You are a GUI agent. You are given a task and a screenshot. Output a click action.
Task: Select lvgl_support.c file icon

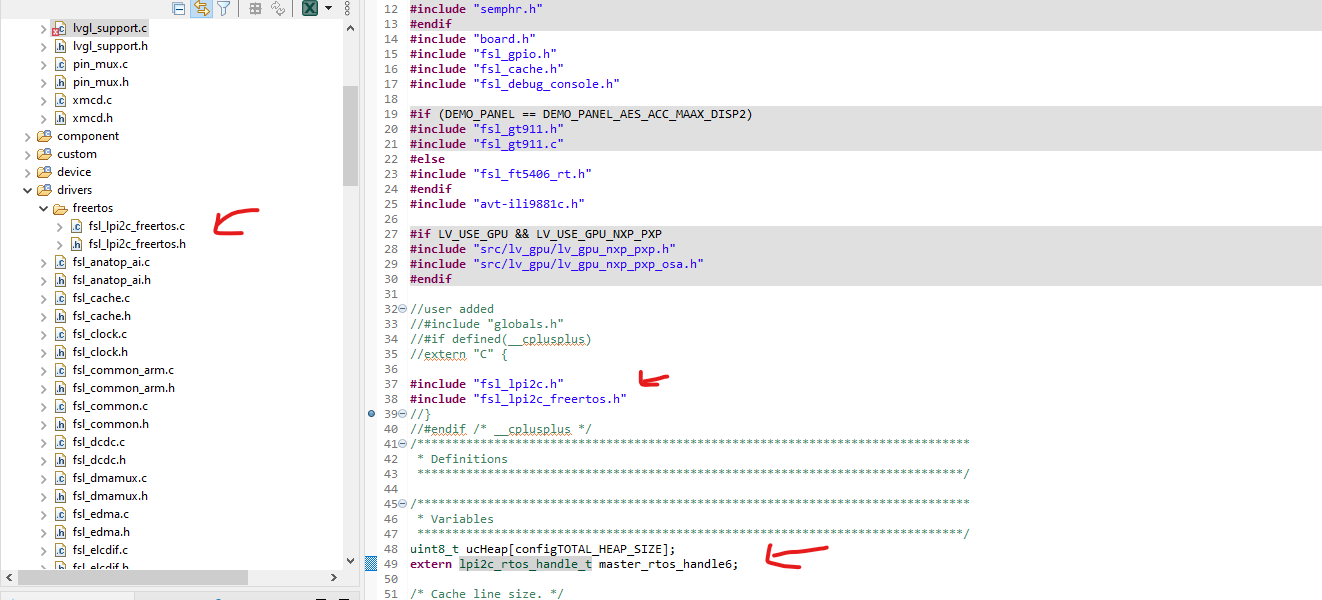pos(59,28)
